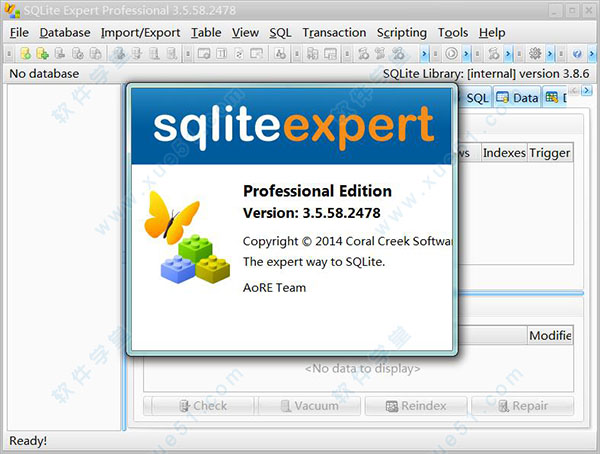Open the File menu
Image resolution: width=600 pixels, height=454 pixels.
[19, 33]
